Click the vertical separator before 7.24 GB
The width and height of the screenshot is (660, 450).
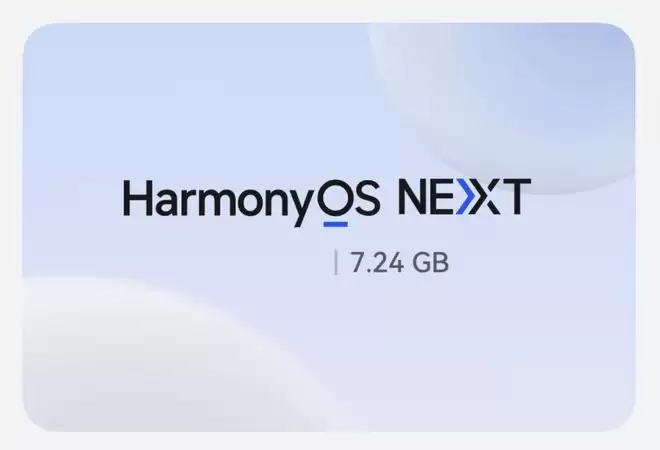[335, 262]
